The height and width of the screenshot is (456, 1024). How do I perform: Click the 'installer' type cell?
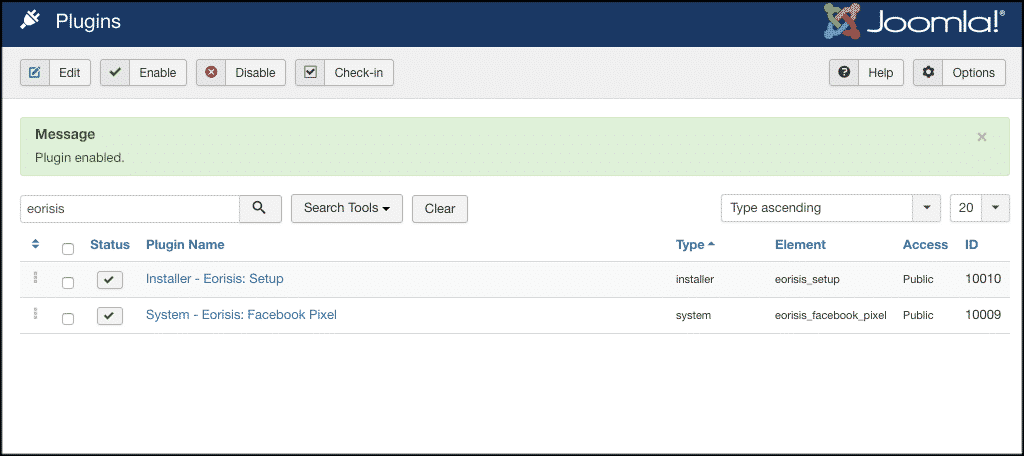click(695, 279)
